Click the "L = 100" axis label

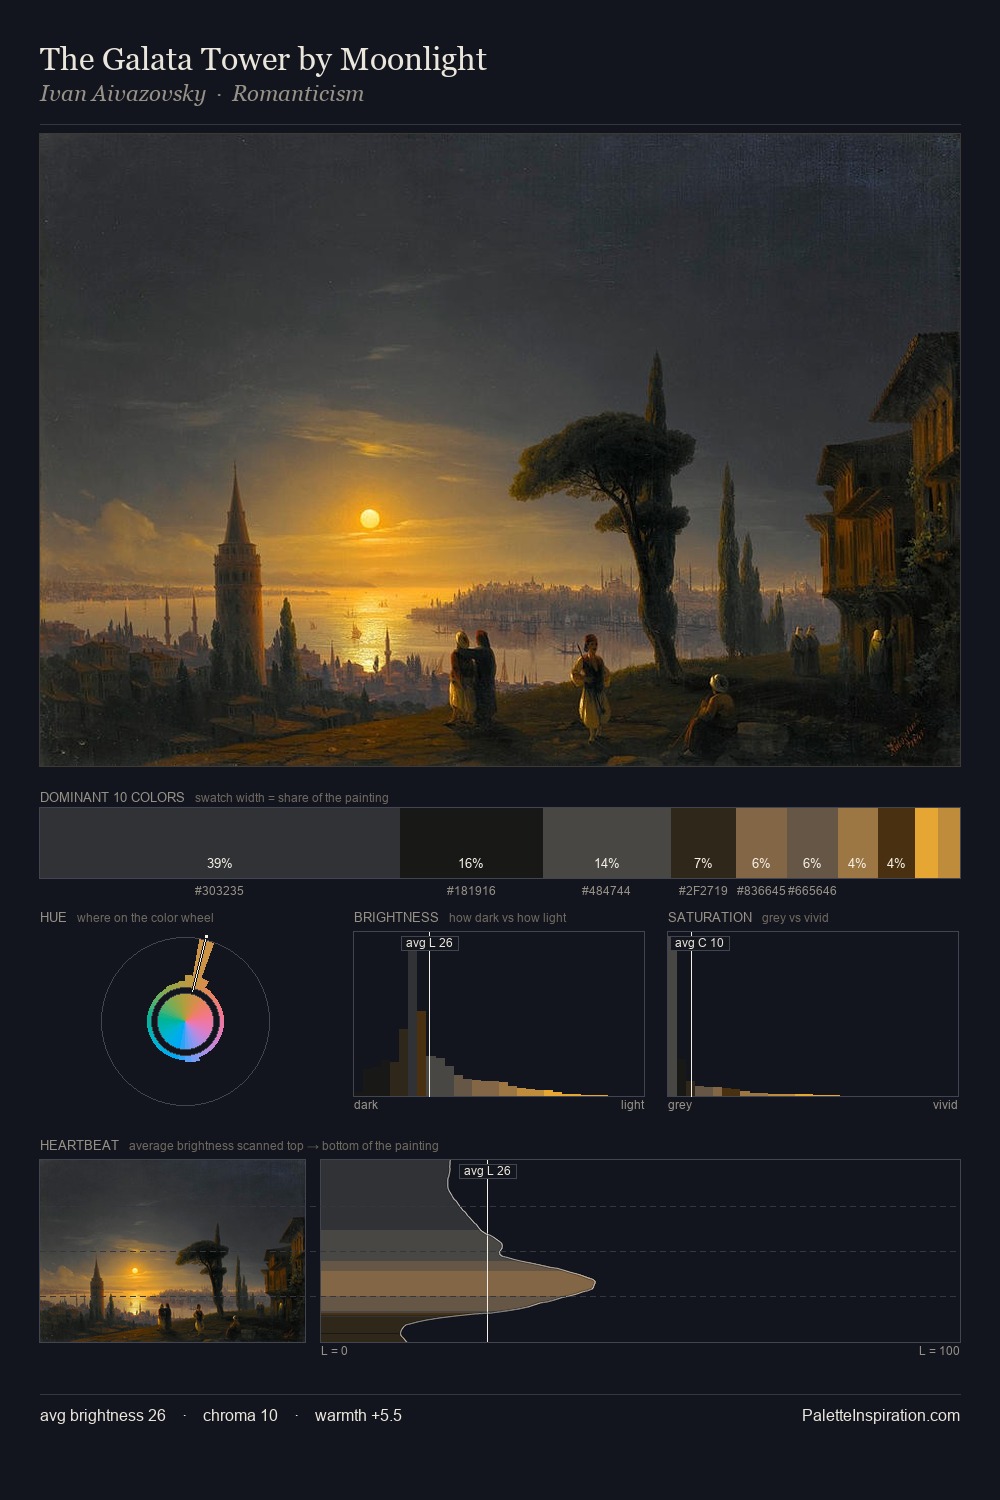click(x=939, y=1351)
